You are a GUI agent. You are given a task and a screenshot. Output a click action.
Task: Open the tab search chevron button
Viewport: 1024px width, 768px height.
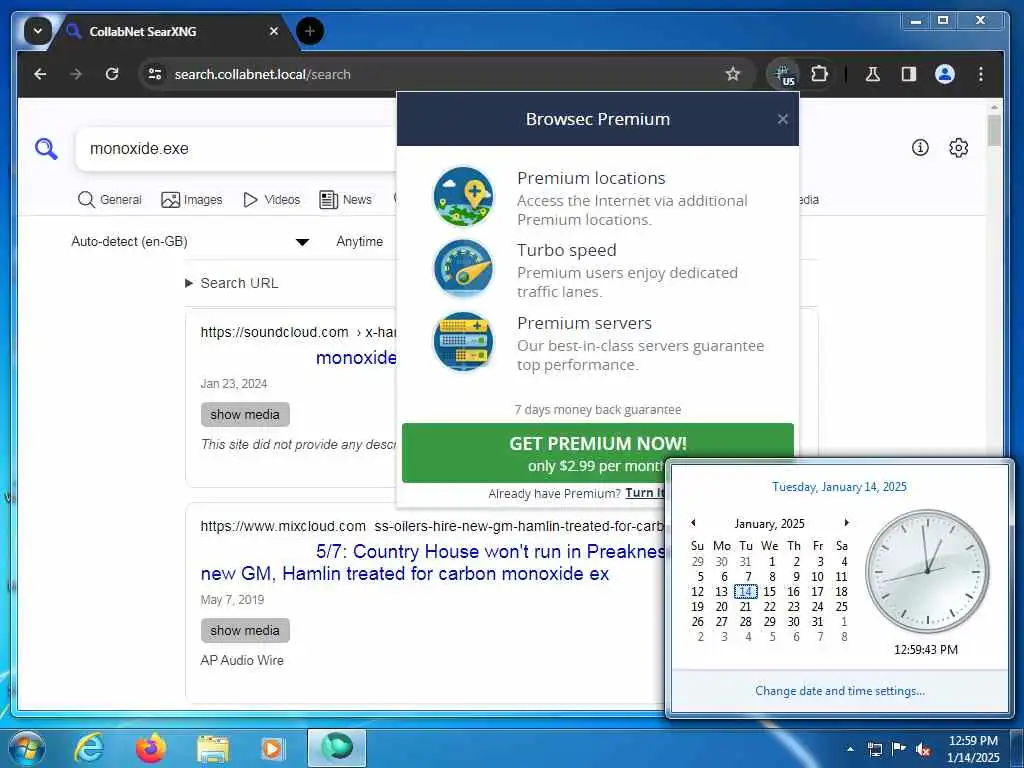(38, 31)
